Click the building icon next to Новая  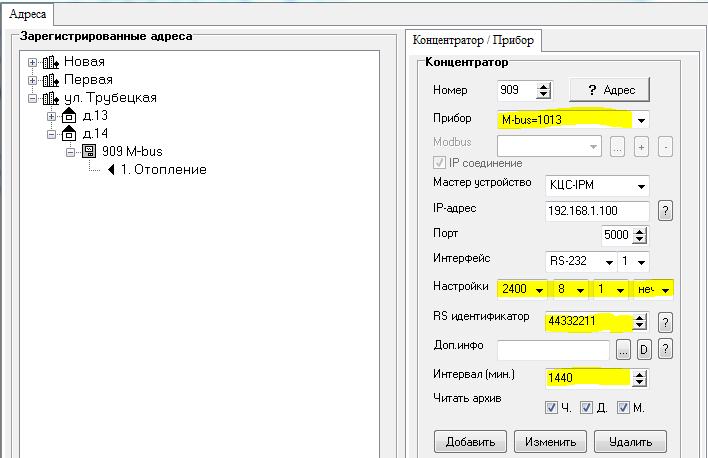(51, 62)
